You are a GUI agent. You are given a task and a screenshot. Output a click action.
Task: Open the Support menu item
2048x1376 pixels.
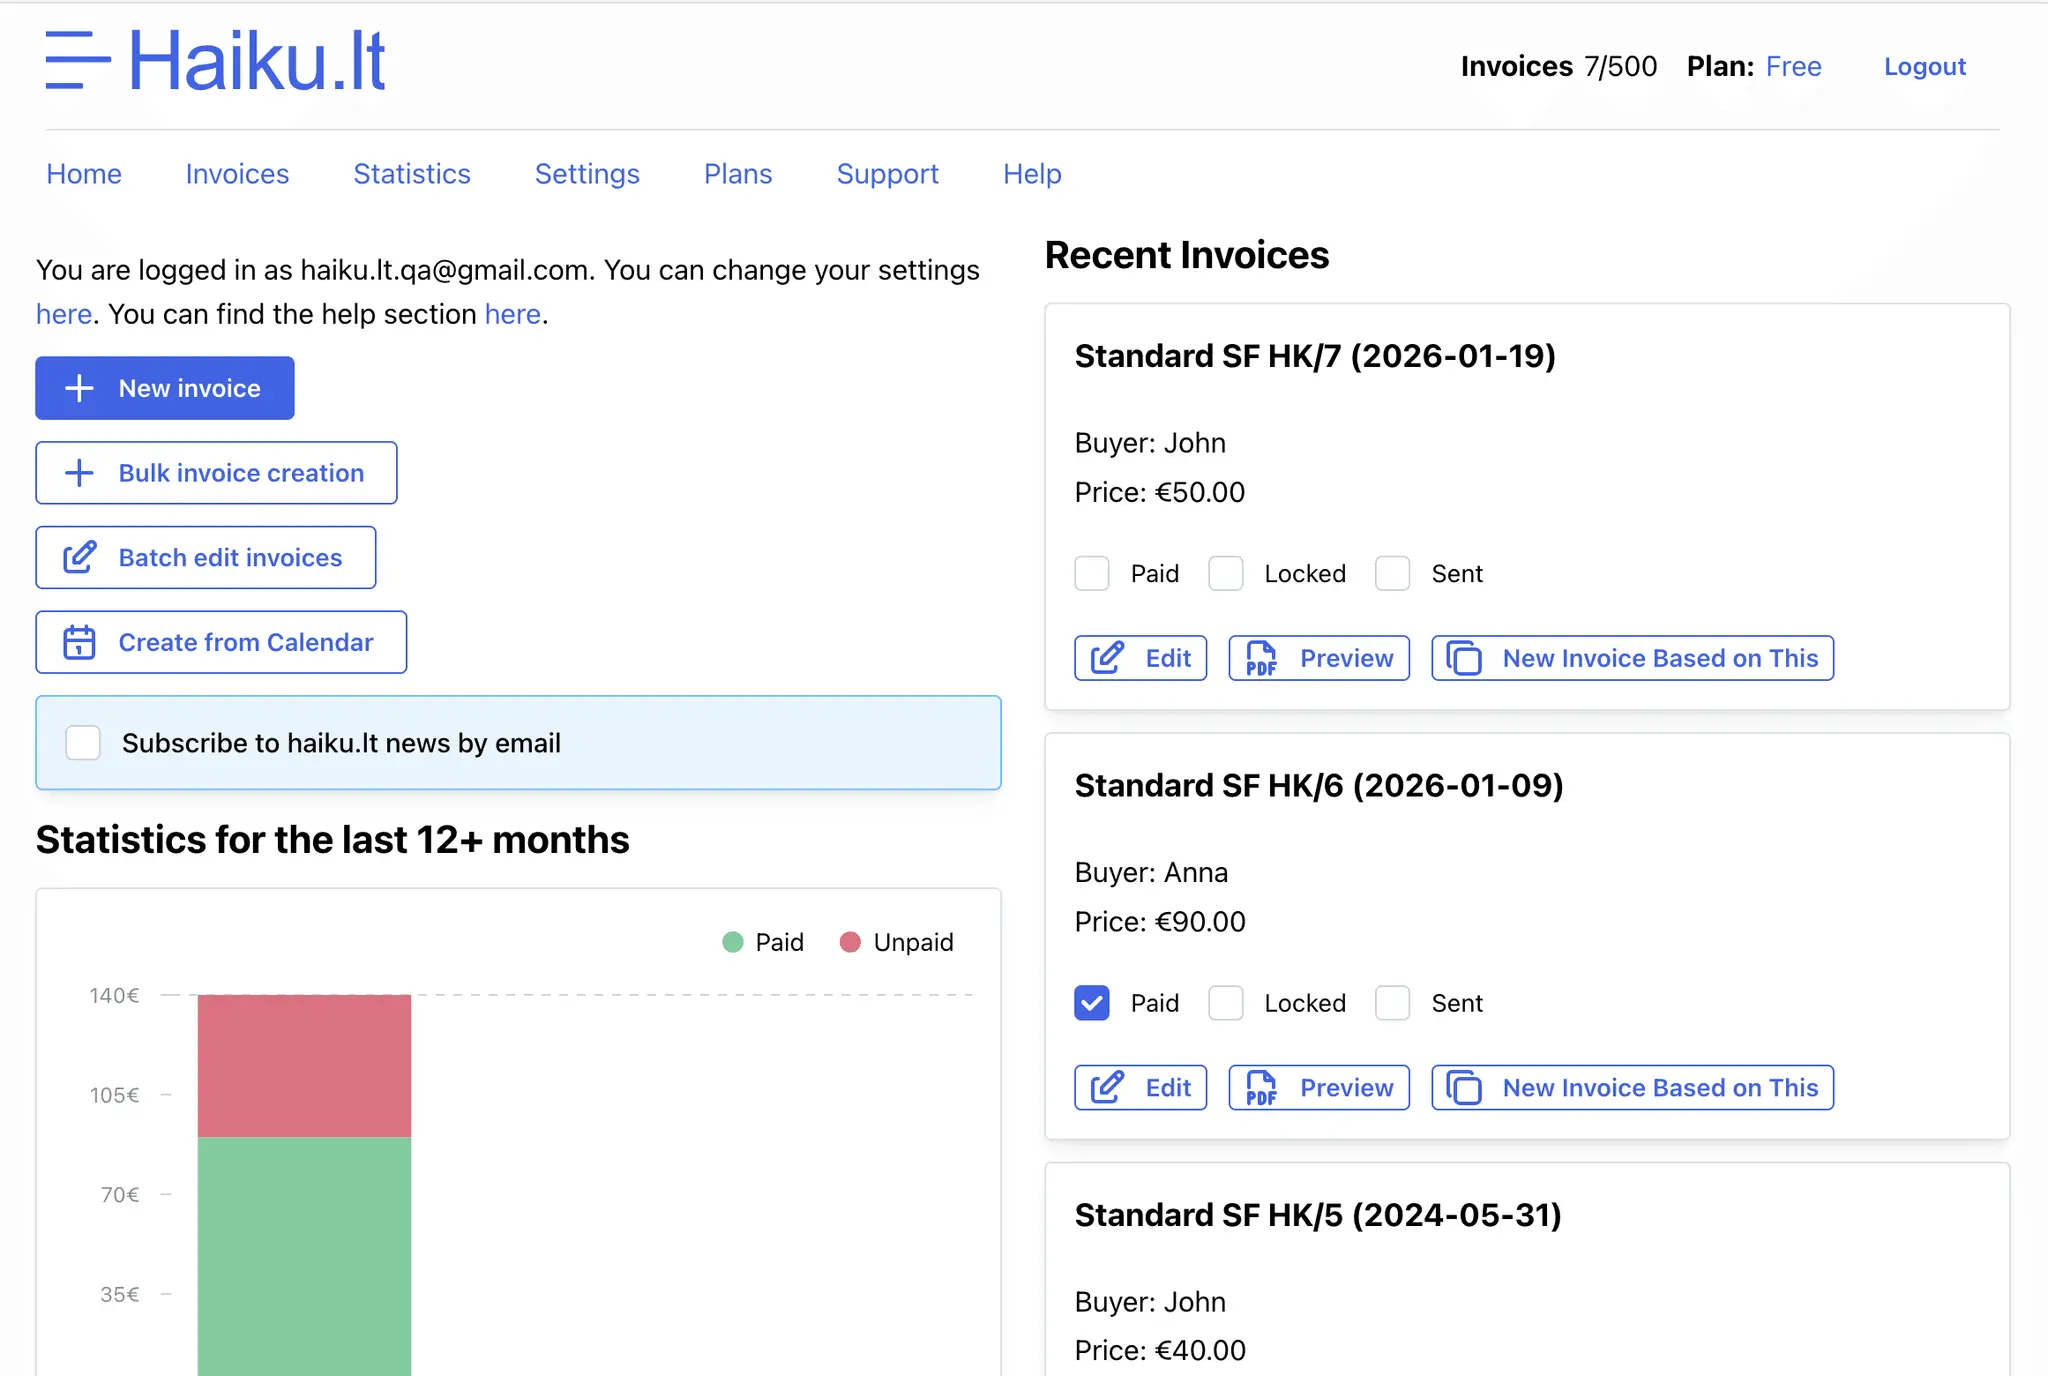(x=888, y=174)
